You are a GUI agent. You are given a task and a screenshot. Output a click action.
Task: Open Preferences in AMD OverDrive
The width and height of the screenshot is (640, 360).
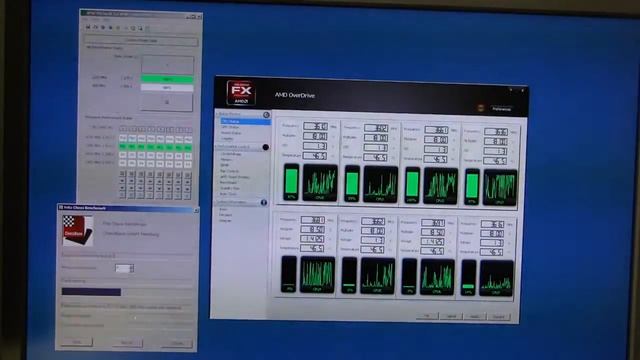pos(501,109)
